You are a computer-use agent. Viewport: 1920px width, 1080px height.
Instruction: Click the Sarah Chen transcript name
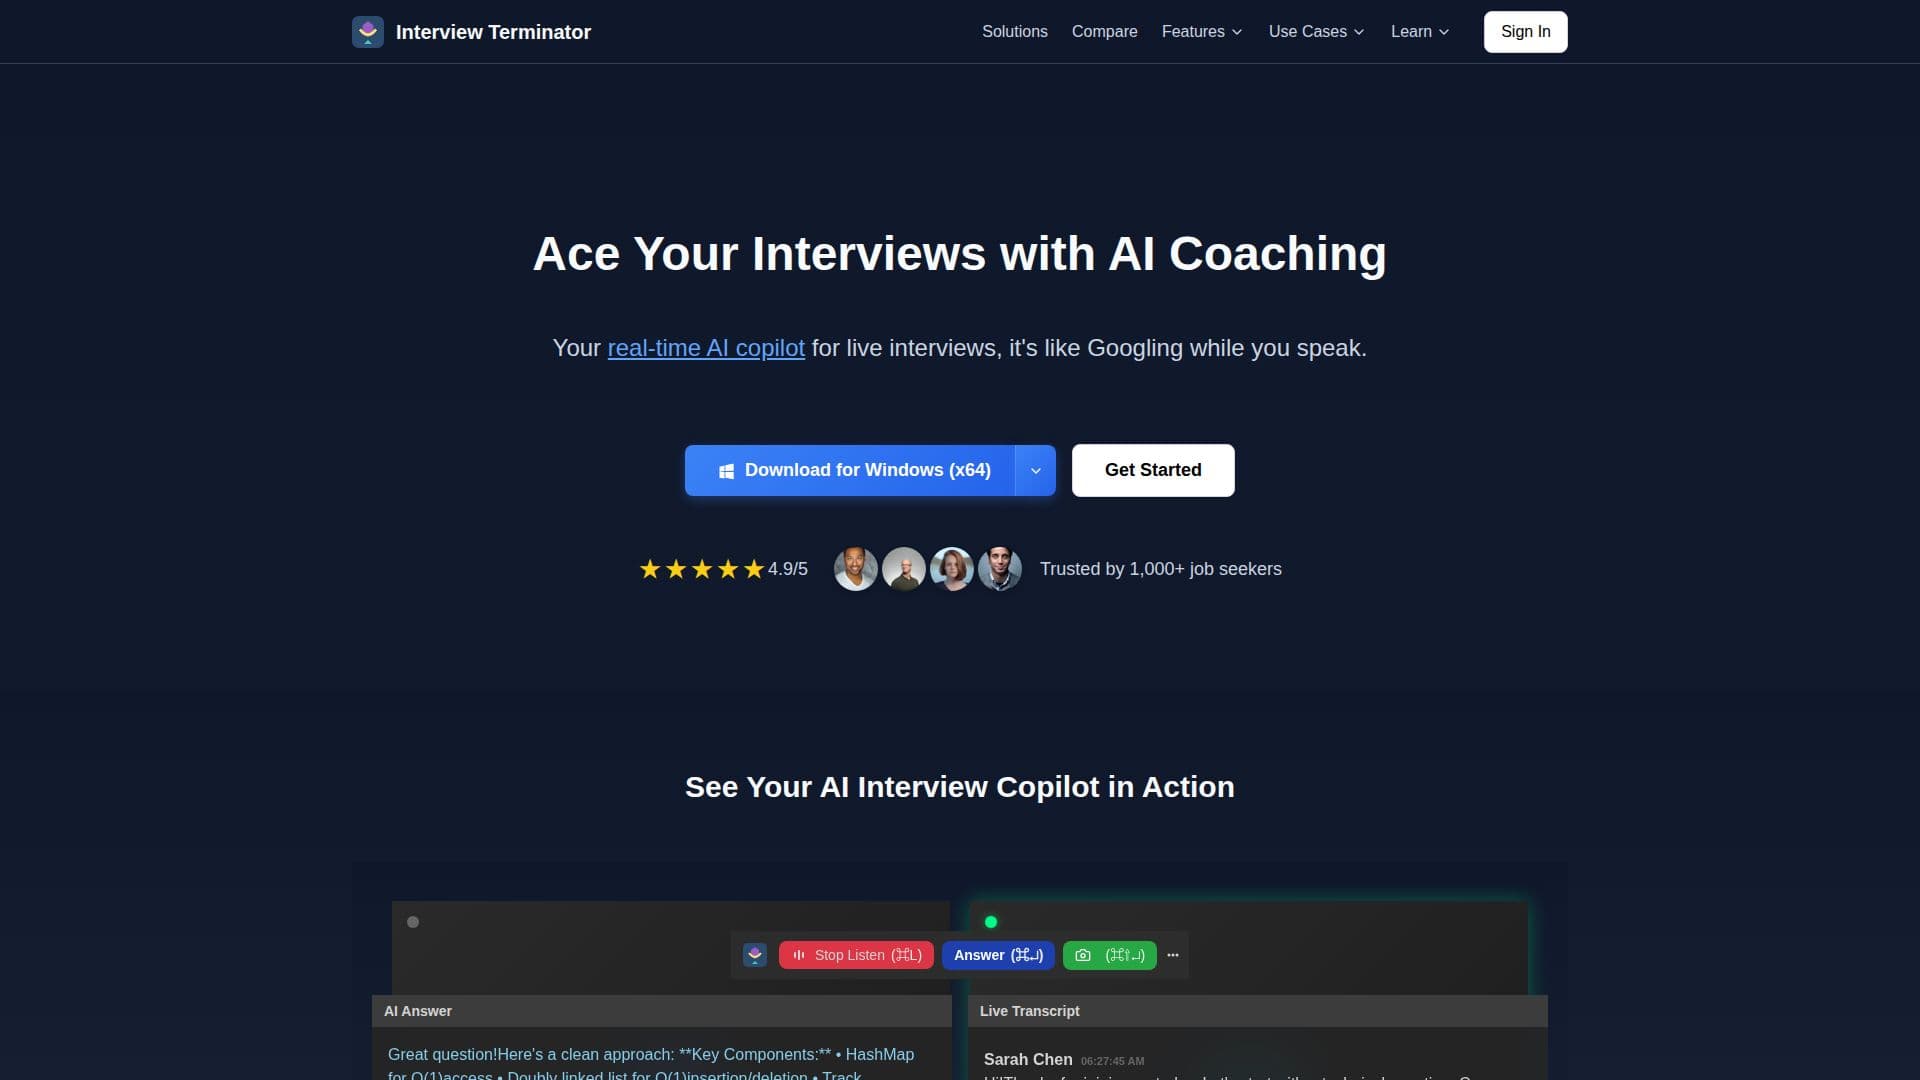(1028, 1059)
